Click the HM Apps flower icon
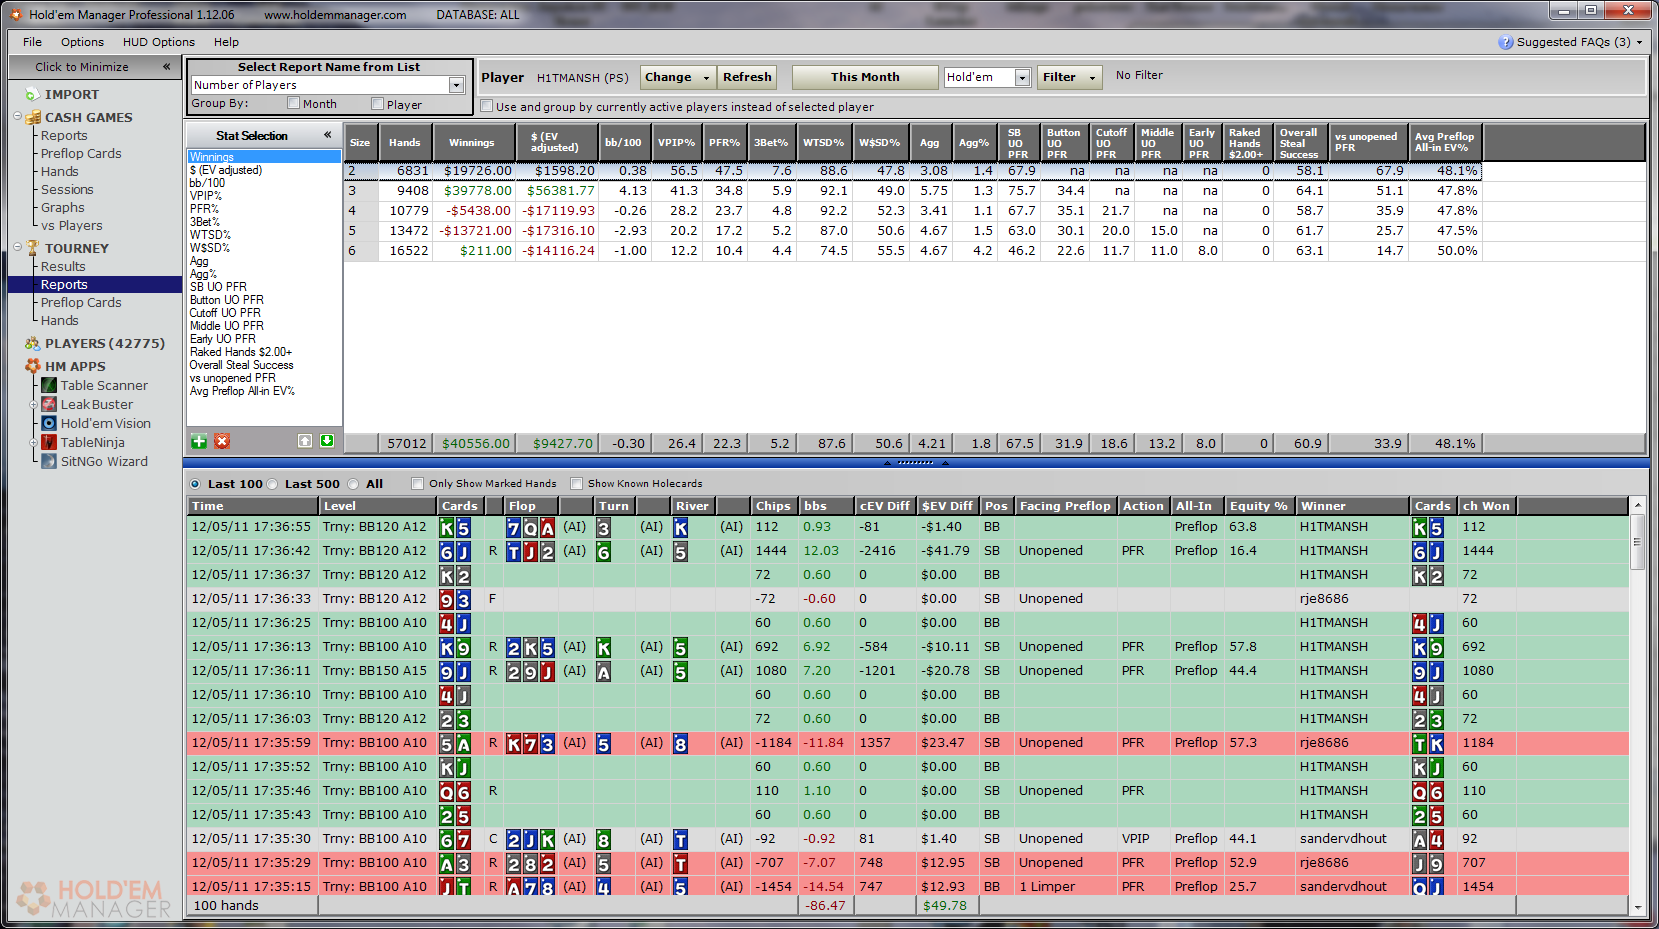 33,366
